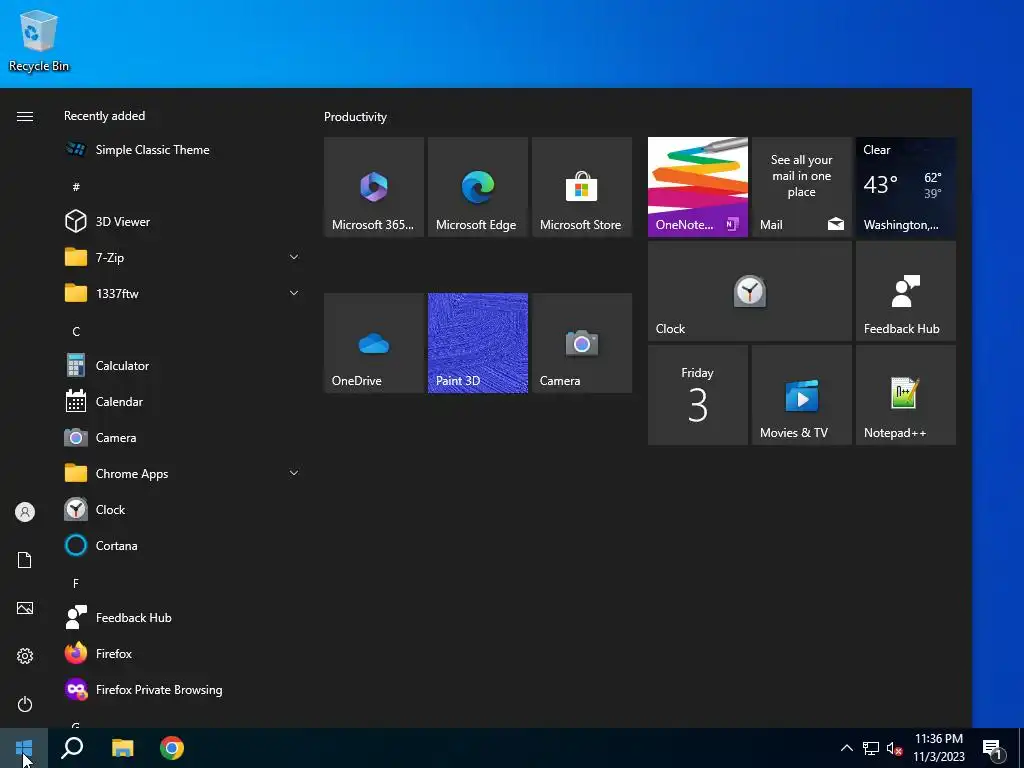The width and height of the screenshot is (1024, 768).
Task: Open Calculator in the app list
Action: [x=183, y=366]
